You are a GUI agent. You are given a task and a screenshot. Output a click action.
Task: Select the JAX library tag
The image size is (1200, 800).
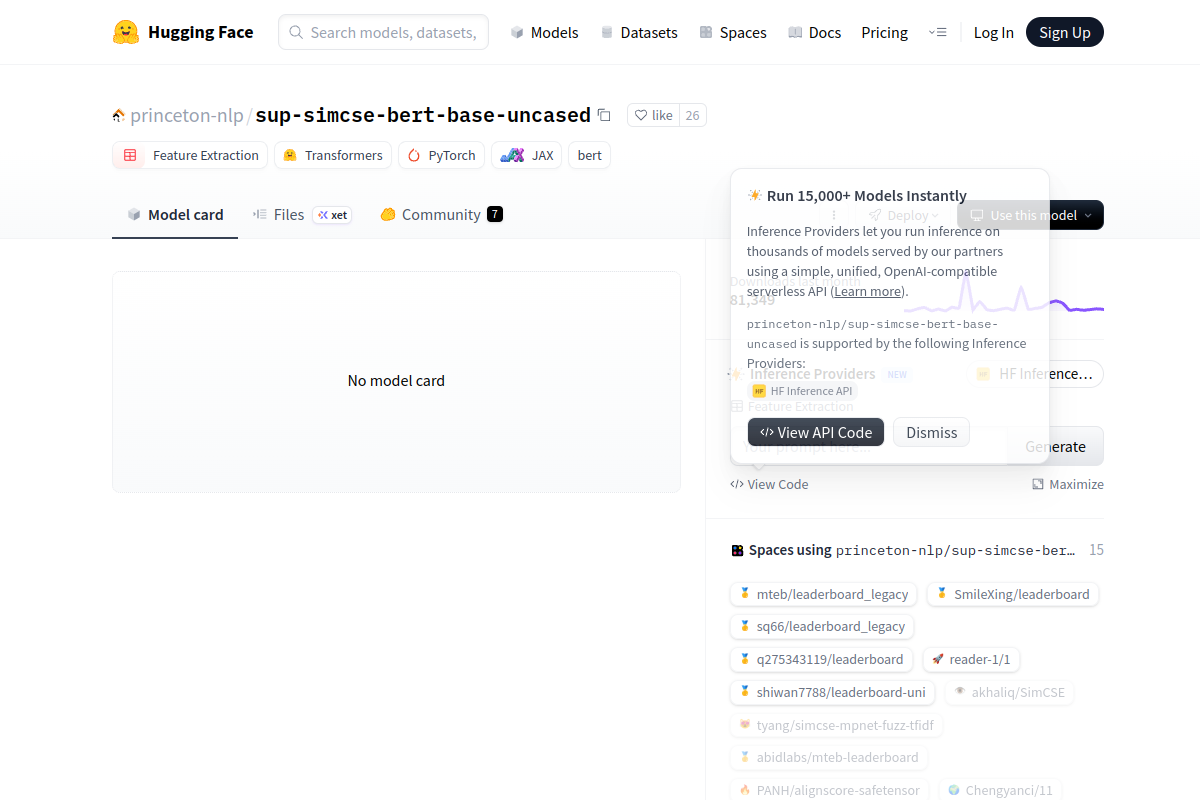click(527, 155)
